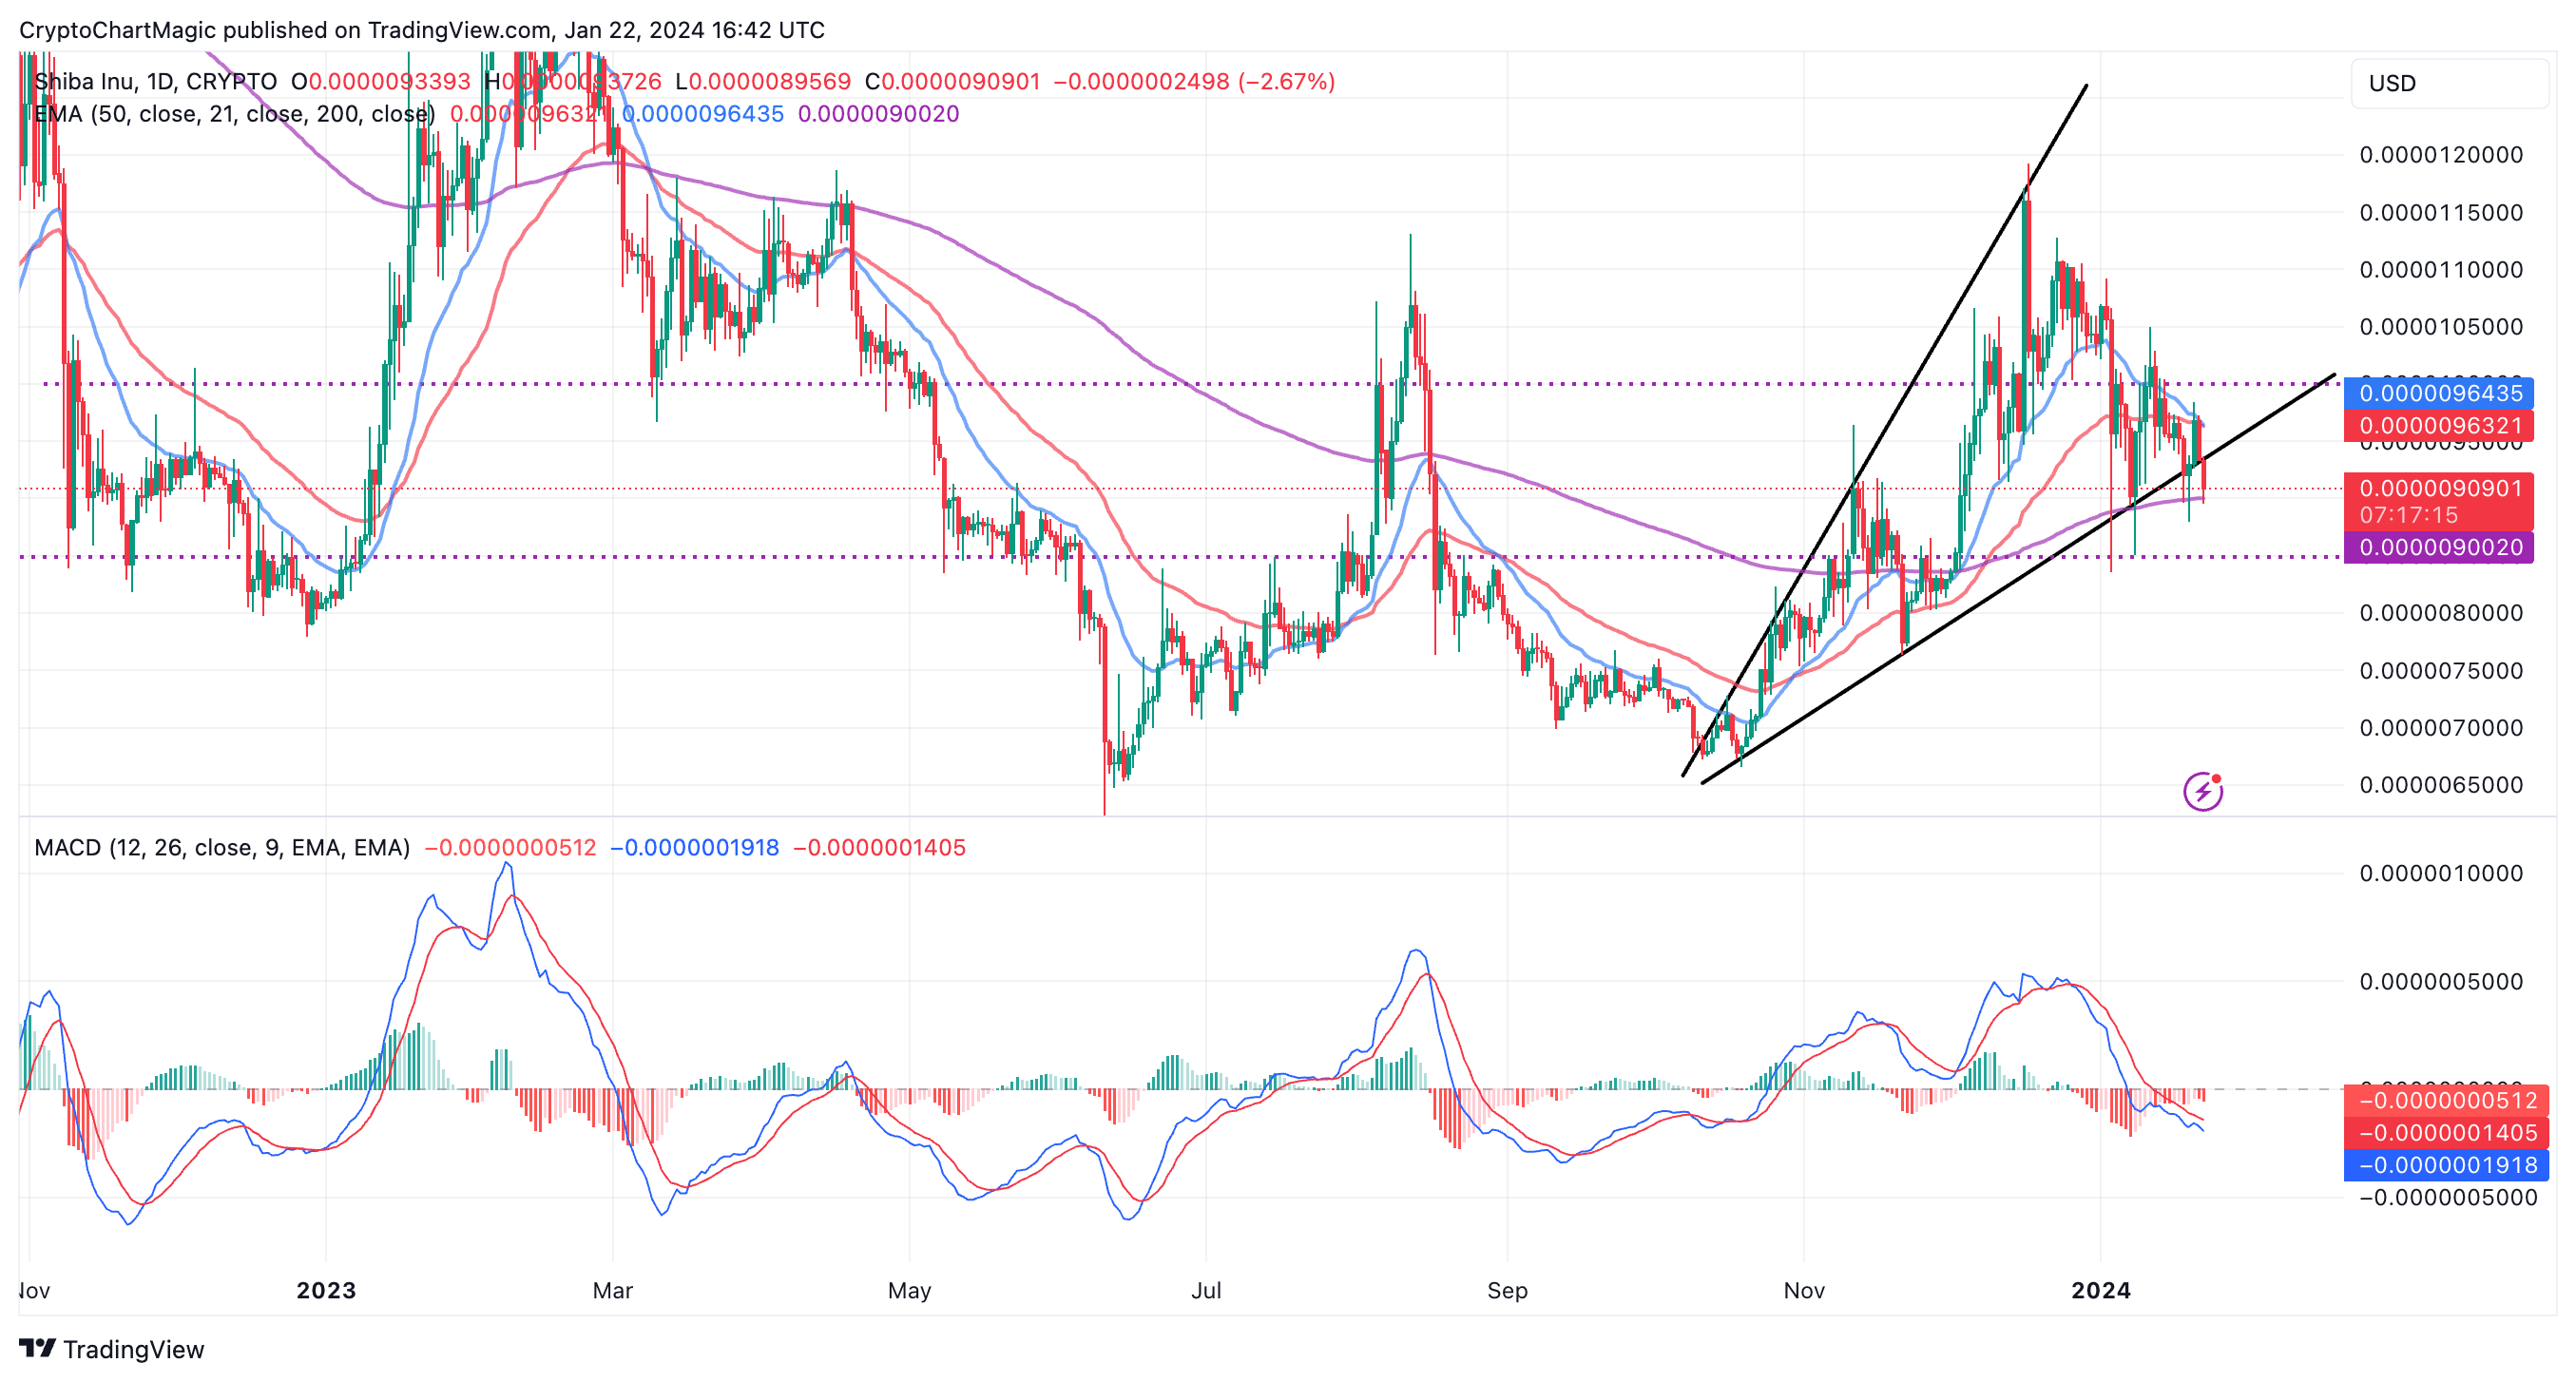Click the EMA (50, close, 21, close, 200, close) legend
Viewport: 2576px width, 1382px height.
[x=234, y=114]
